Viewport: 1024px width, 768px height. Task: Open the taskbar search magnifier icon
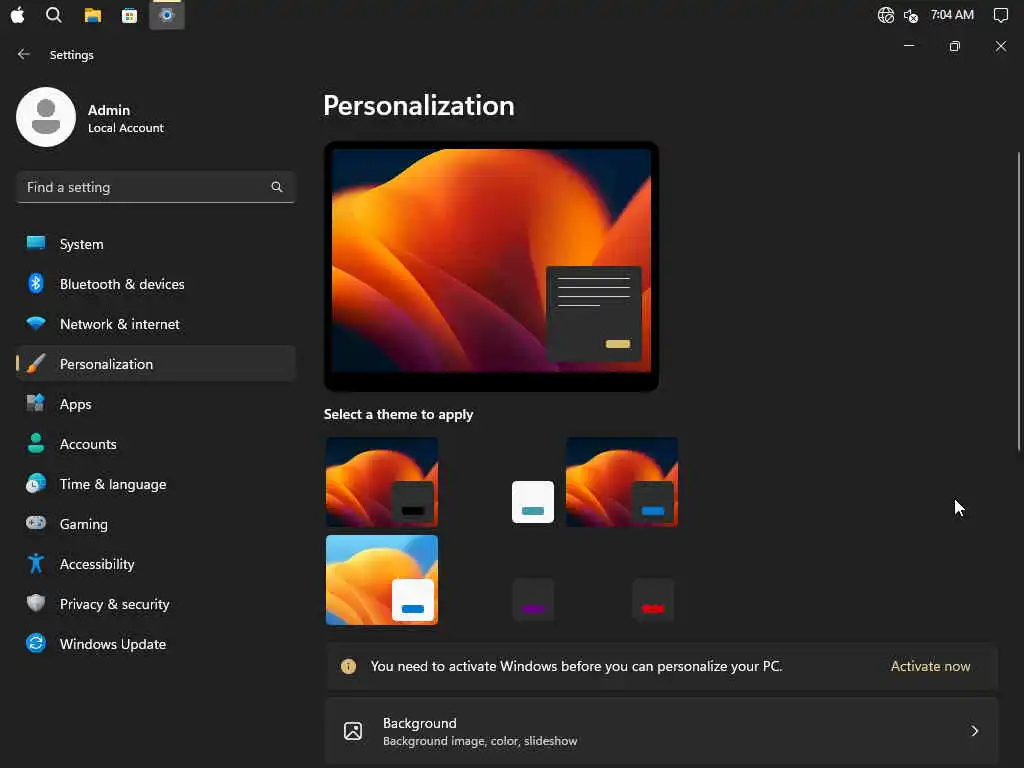pyautogui.click(x=54, y=15)
